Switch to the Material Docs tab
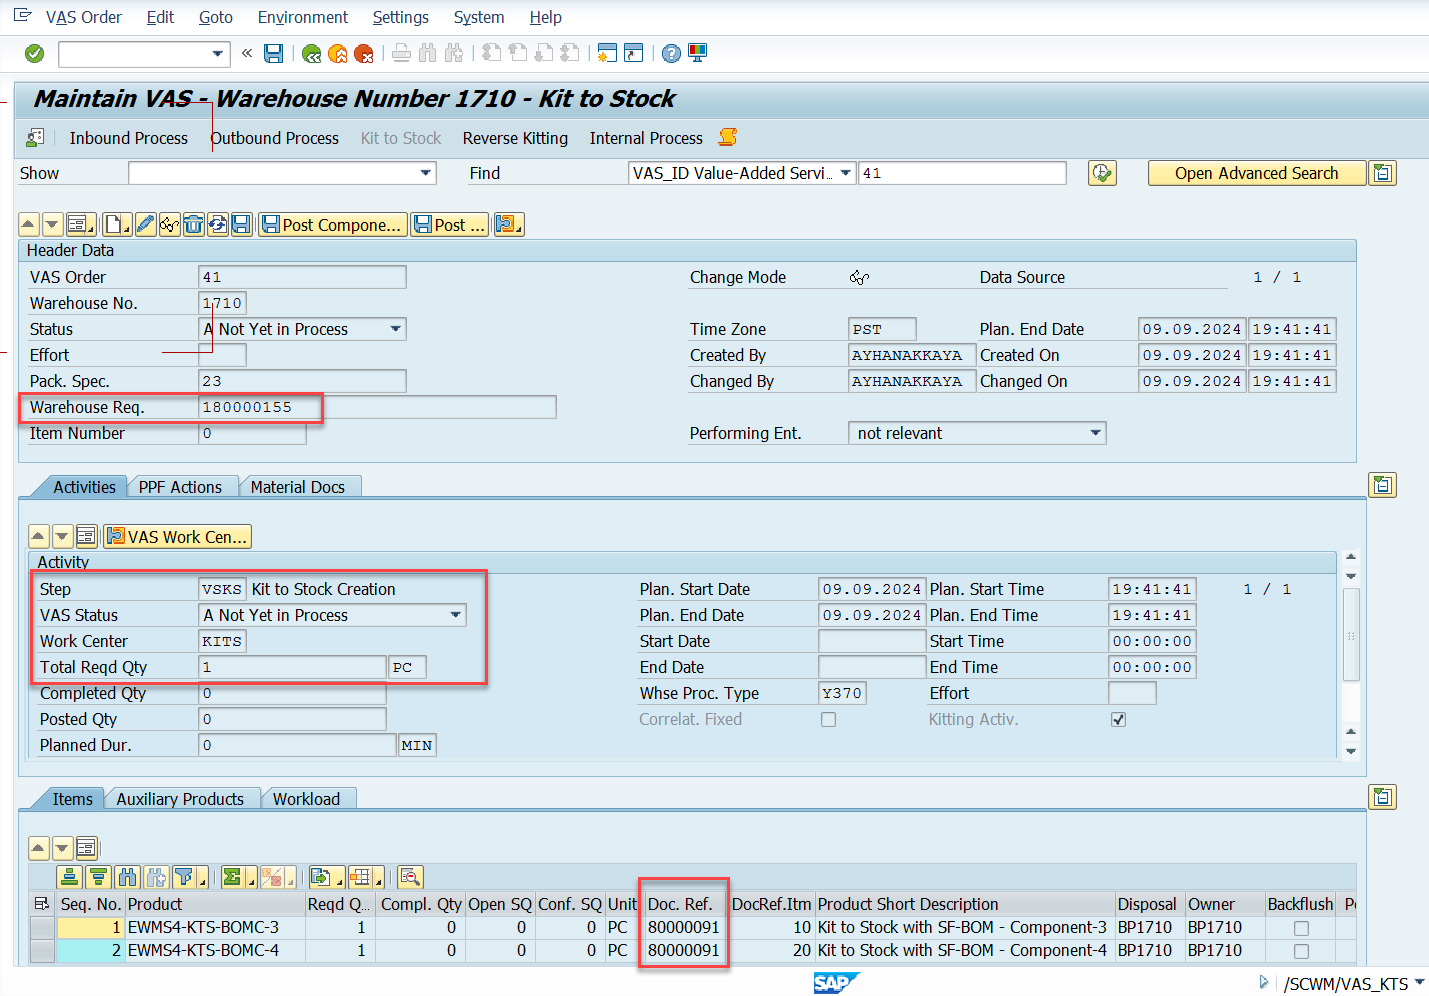Viewport: 1429px width, 996px height. [298, 487]
